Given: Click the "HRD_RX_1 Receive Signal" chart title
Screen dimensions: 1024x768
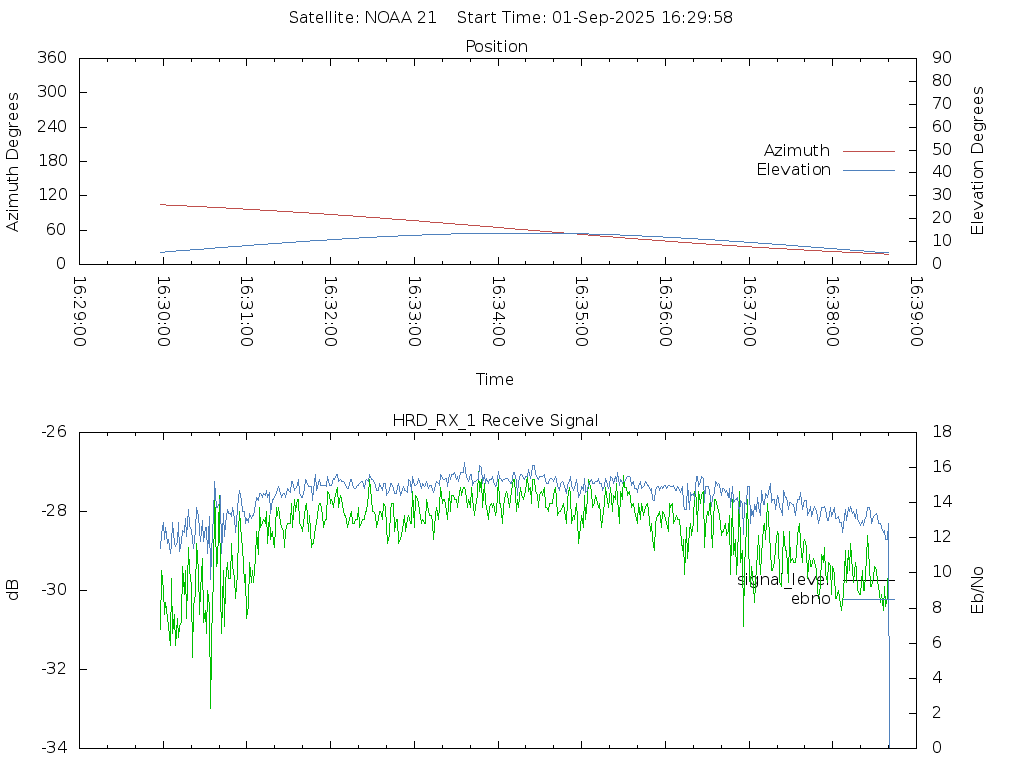Looking at the screenshot, I should pos(495,421).
